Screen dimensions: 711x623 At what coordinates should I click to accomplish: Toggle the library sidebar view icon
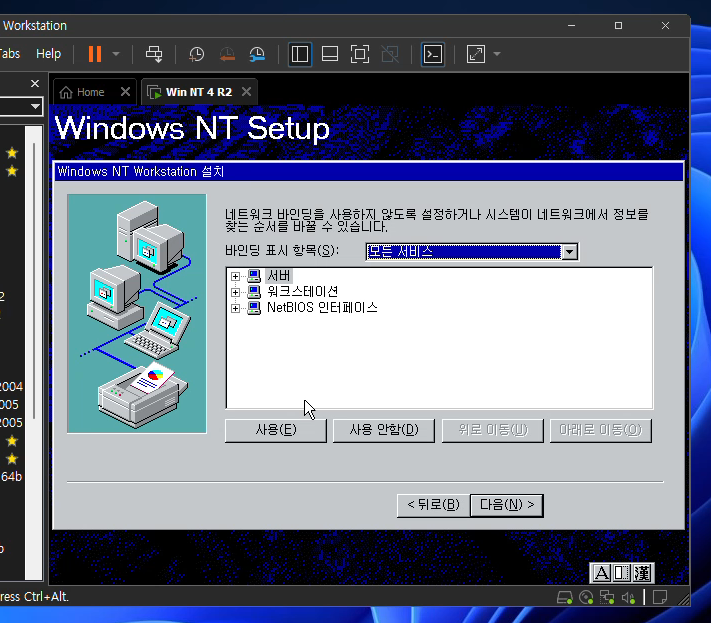click(300, 54)
